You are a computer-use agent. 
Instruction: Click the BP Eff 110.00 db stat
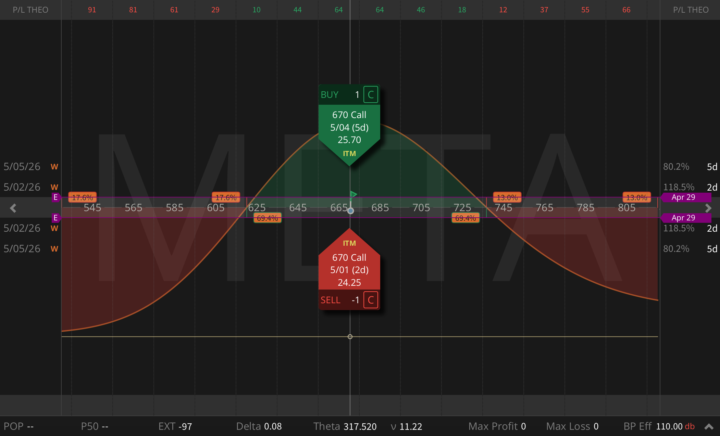(x=659, y=426)
